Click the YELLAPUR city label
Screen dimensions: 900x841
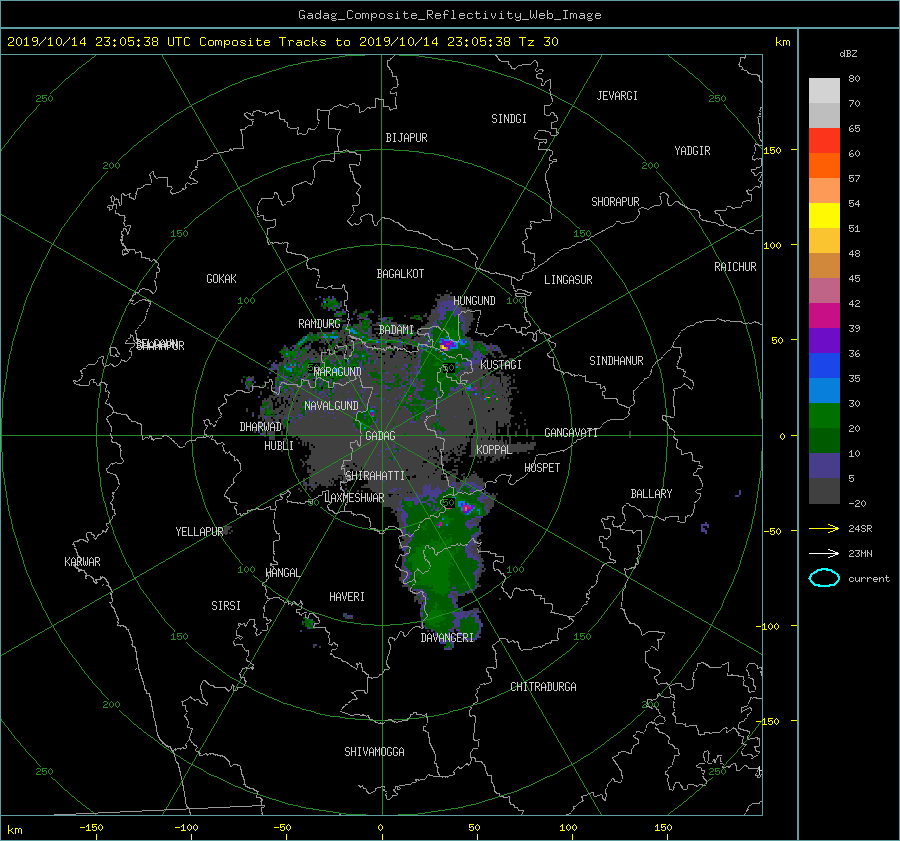click(x=199, y=532)
